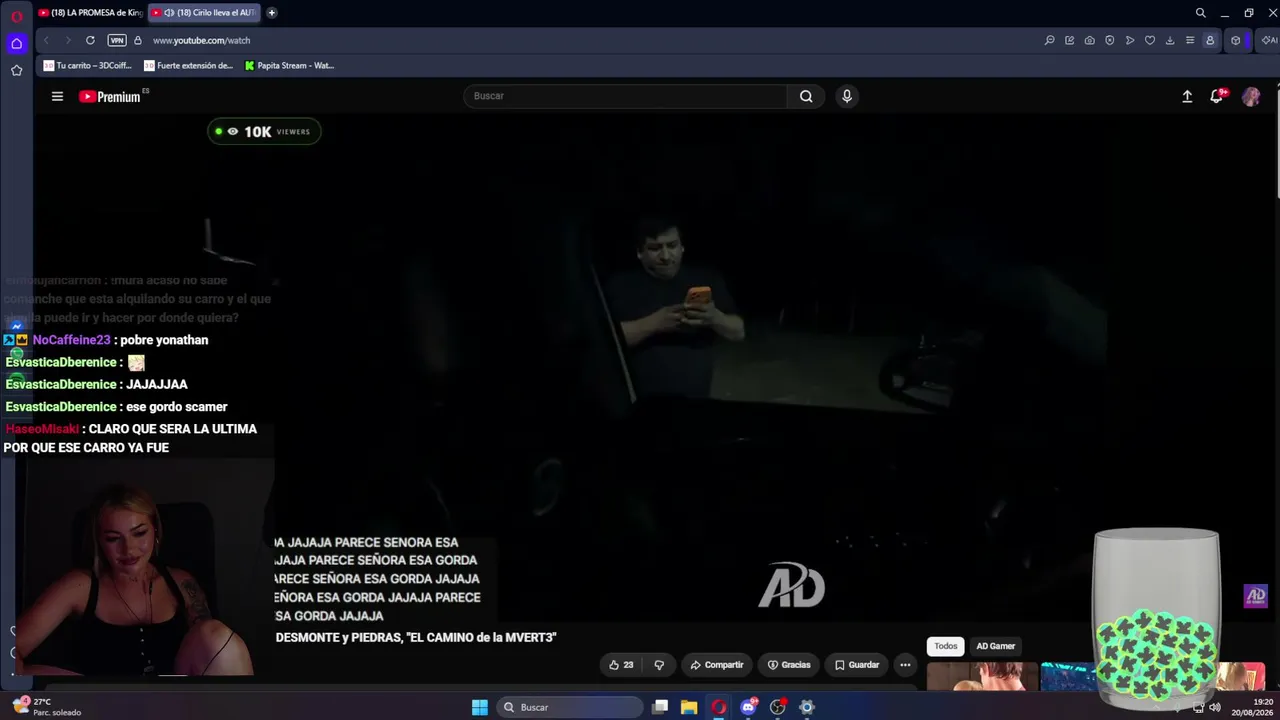The height and width of the screenshot is (720, 1280).
Task: Open 'Tu carrito – 3DCoiff...' bookmark
Action: pyautogui.click(x=87, y=65)
